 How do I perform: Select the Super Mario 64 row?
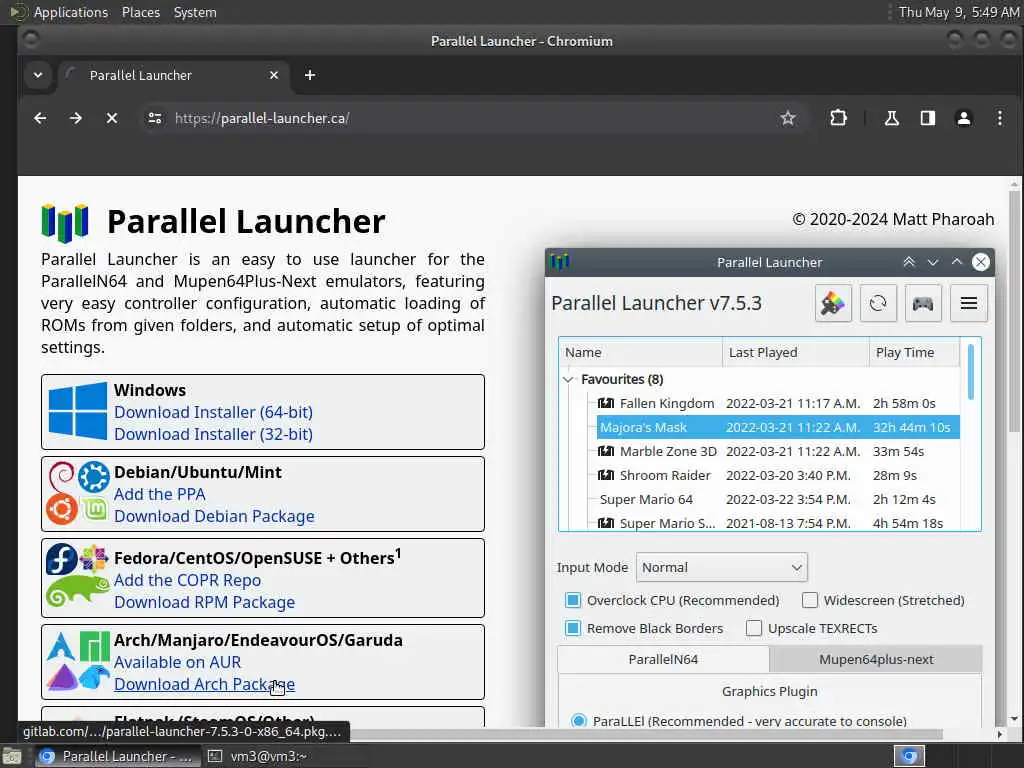[778, 500]
